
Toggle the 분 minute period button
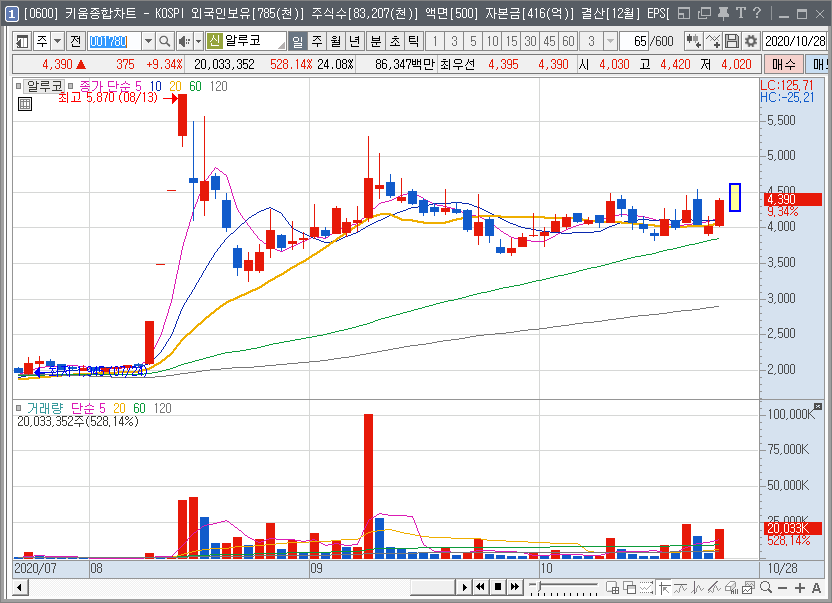tap(376, 41)
